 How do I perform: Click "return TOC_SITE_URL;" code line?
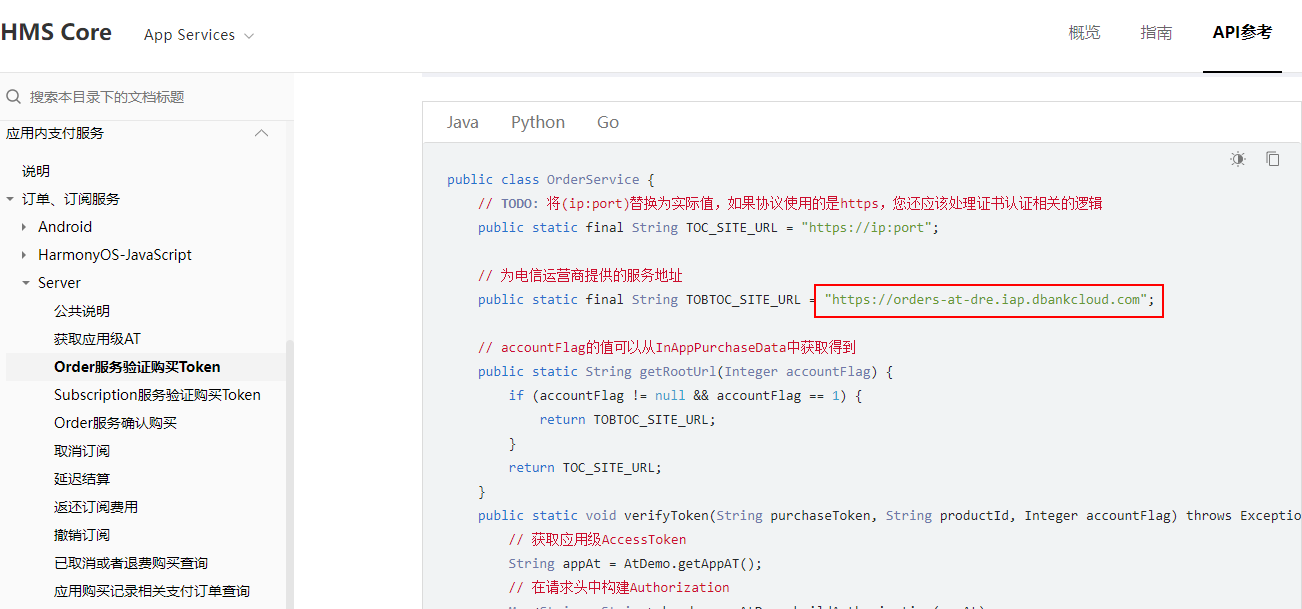click(x=585, y=467)
